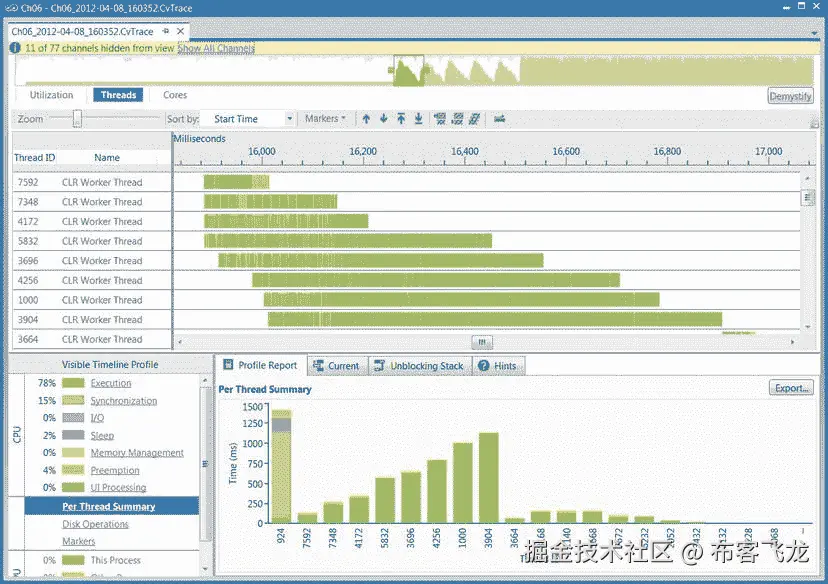Open the Synchronization report link
This screenshot has width=828, height=584.
pos(124,401)
